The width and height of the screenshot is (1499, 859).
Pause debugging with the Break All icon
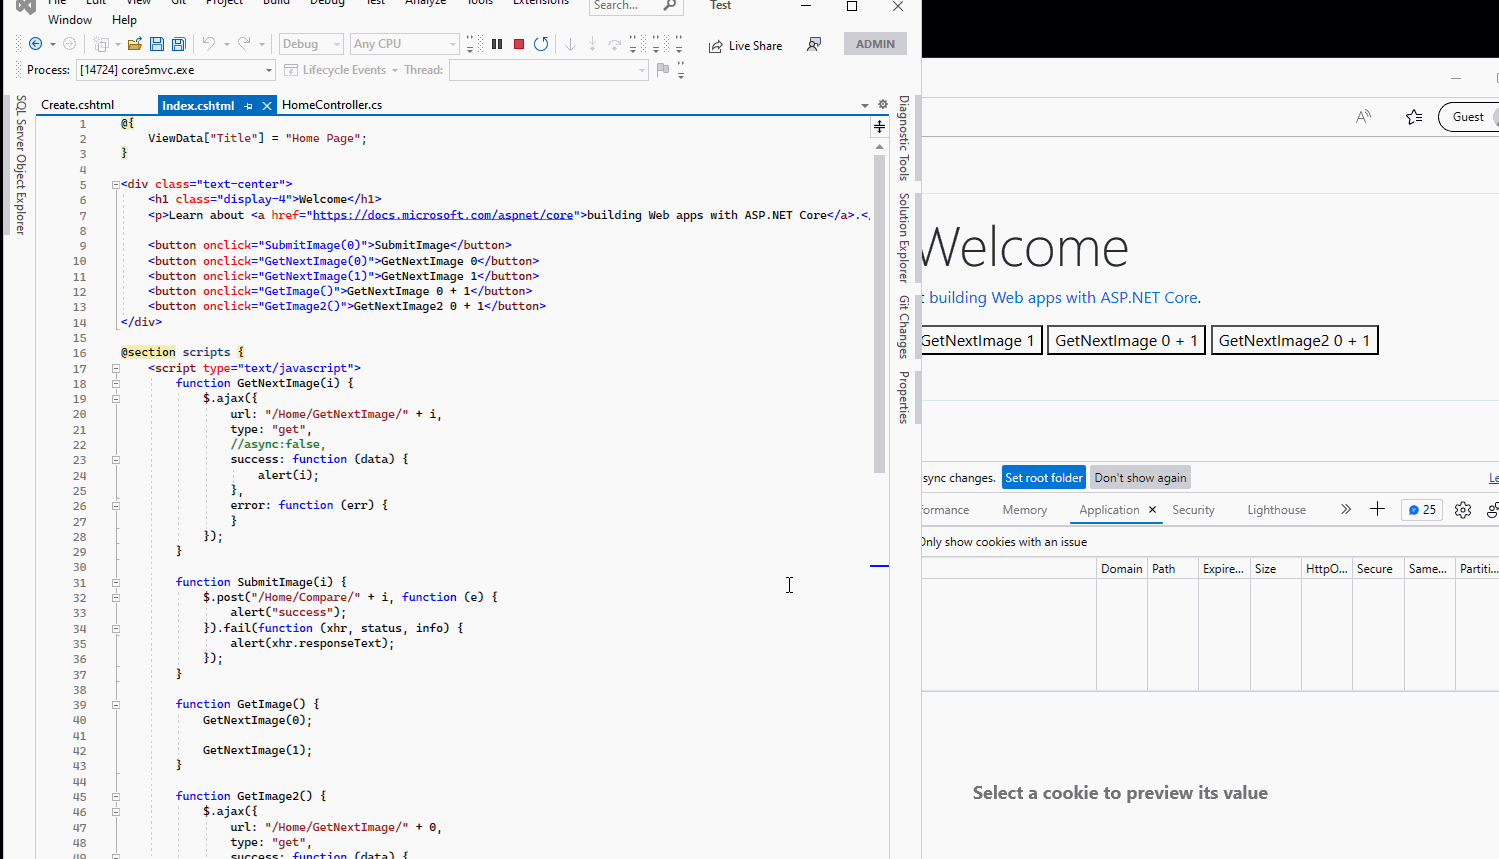497,44
